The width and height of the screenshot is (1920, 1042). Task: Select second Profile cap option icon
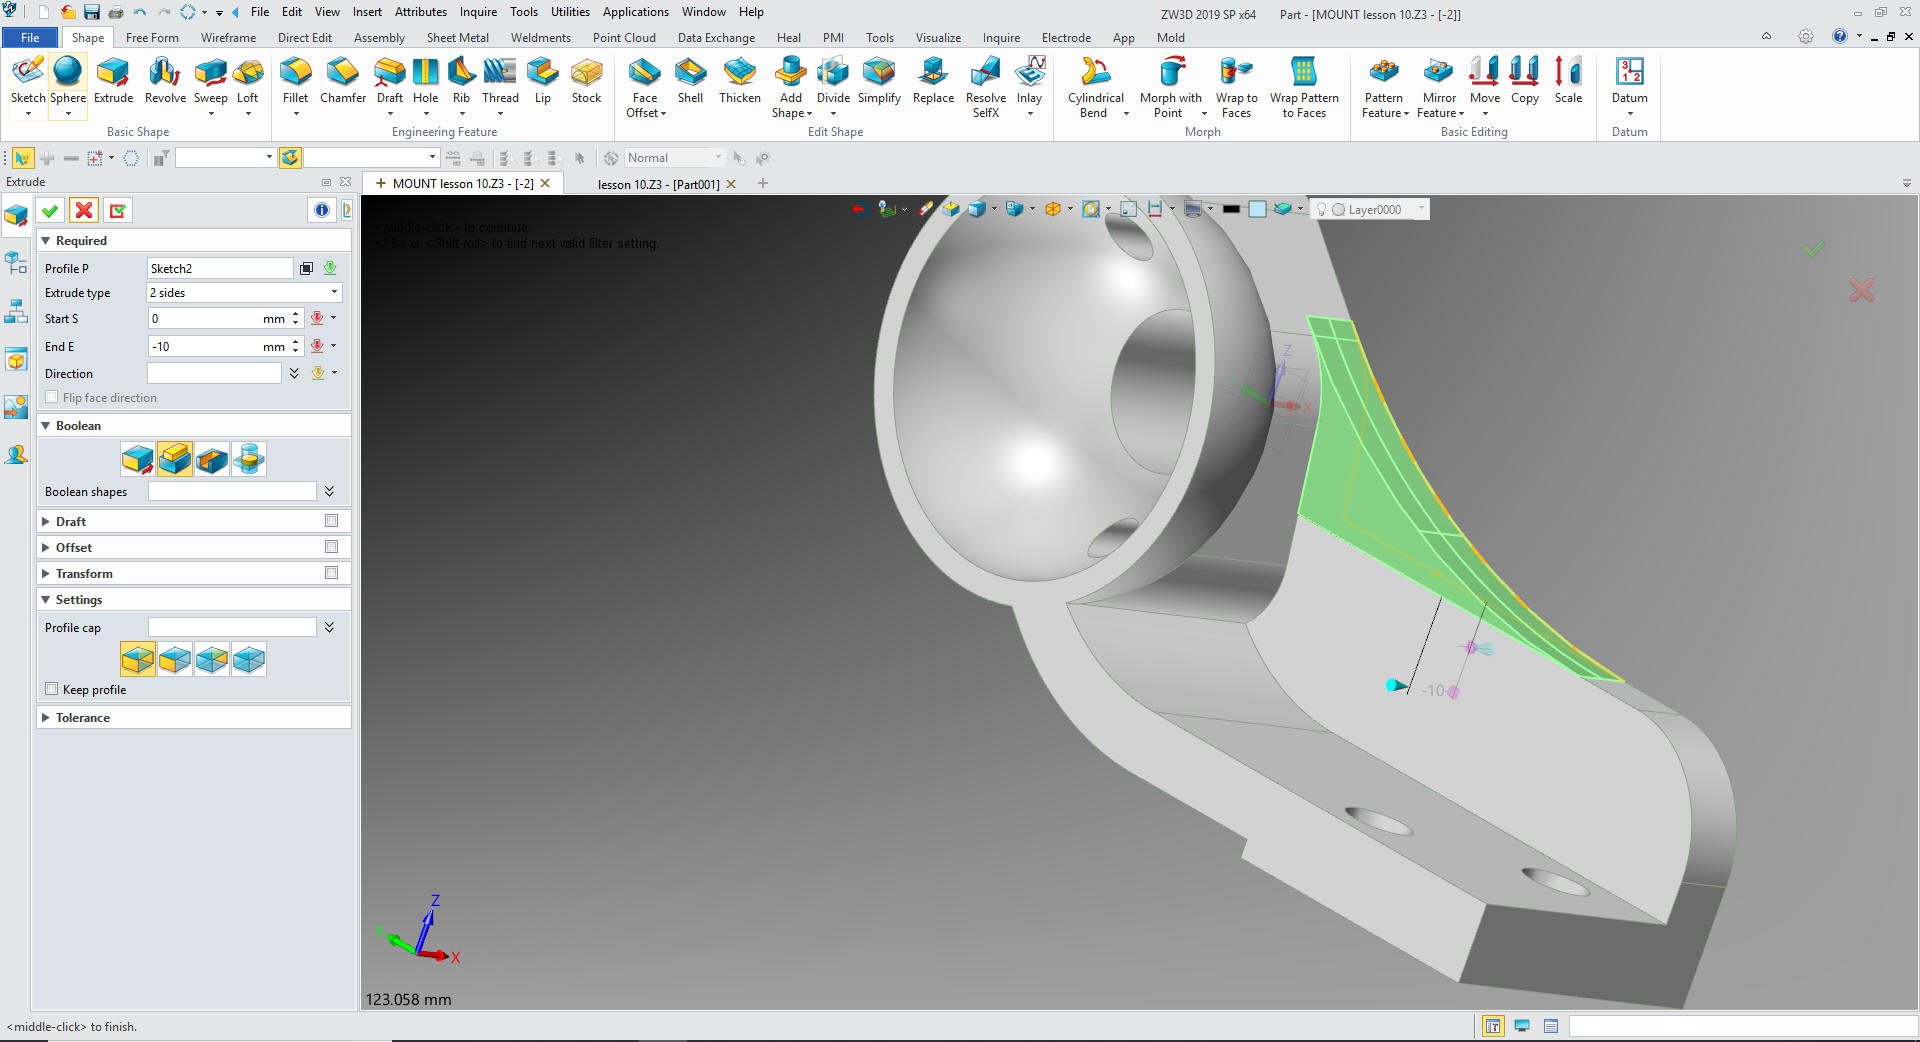[175, 660]
